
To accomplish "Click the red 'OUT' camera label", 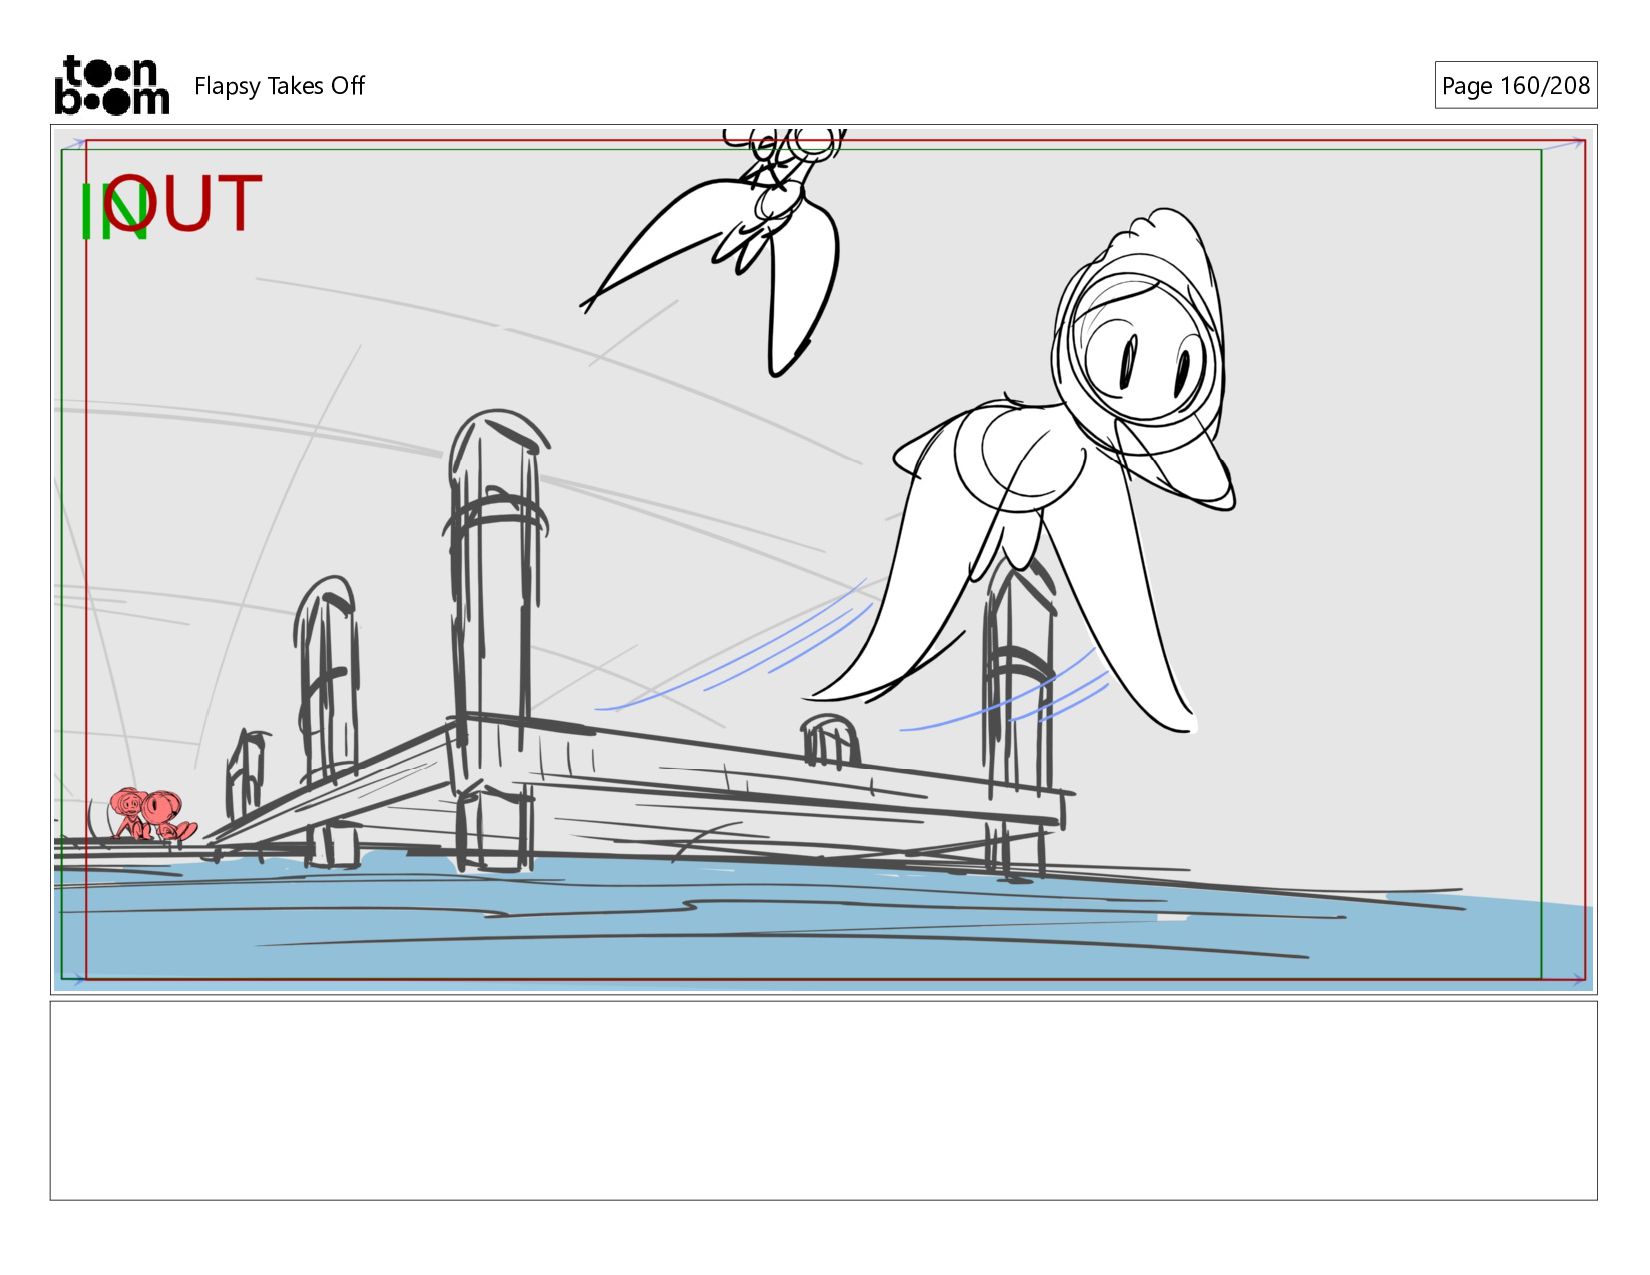I will [183, 203].
